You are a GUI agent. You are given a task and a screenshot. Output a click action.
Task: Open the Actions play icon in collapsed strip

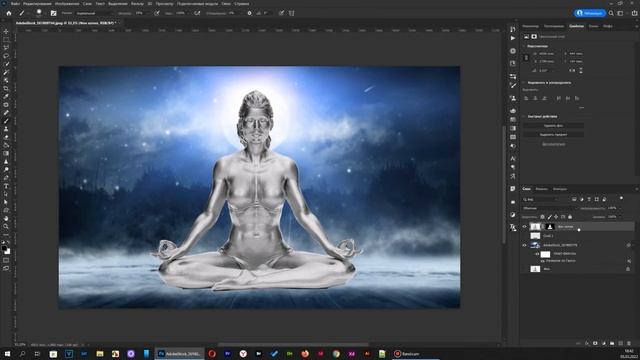[513, 38]
